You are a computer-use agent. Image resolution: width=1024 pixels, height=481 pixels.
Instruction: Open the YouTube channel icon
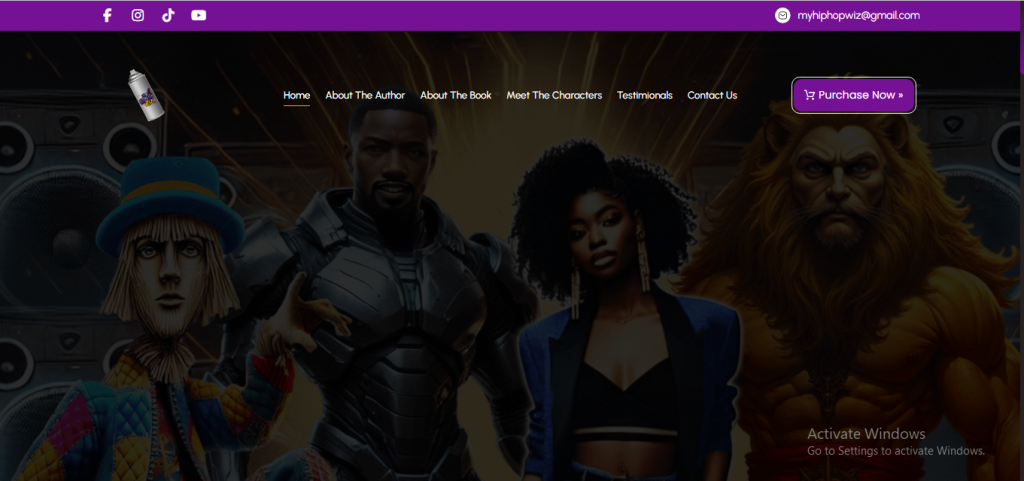(x=199, y=15)
